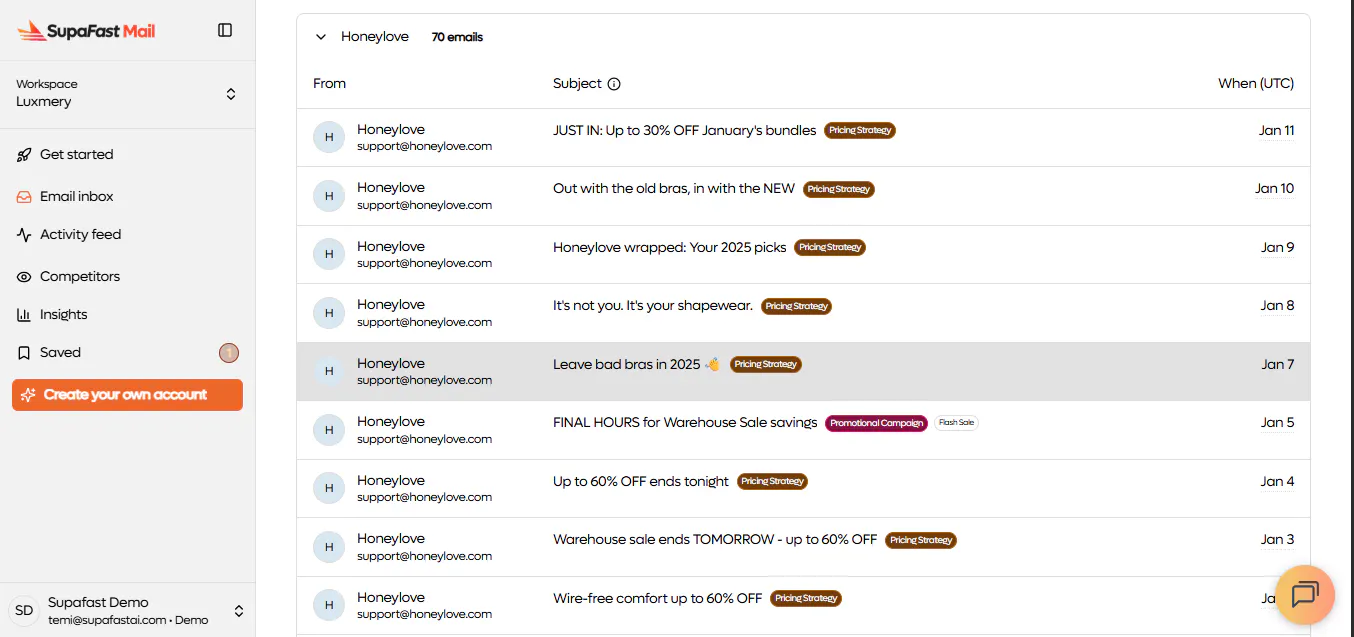Click the info icon beside Subject

[614, 84]
